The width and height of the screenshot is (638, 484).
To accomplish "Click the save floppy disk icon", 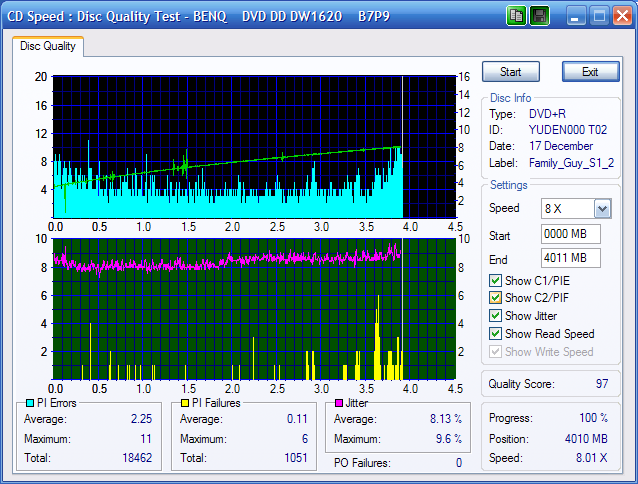I will (x=540, y=16).
